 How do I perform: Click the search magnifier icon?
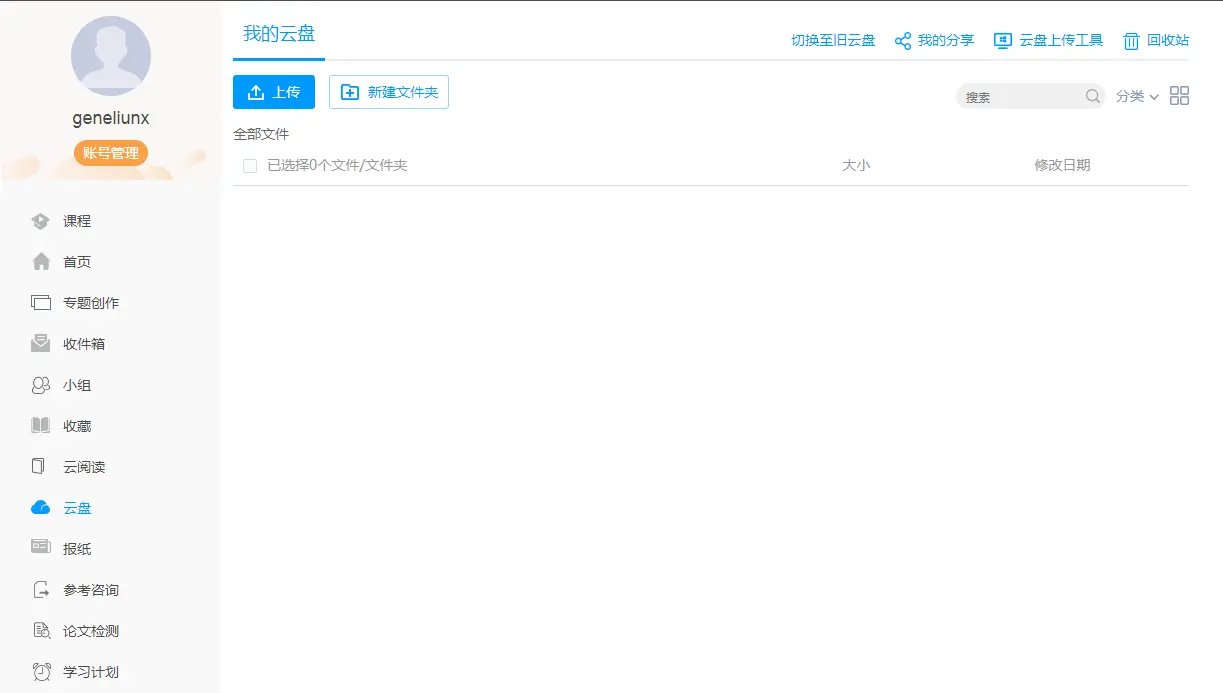(1092, 97)
